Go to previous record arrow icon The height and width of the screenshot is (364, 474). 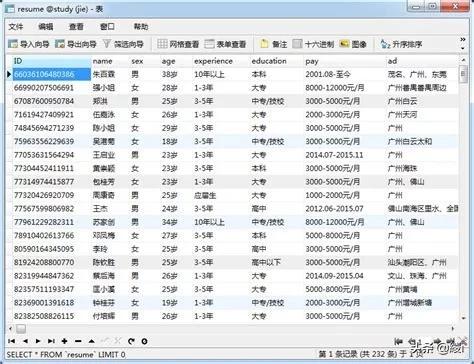(25, 341)
